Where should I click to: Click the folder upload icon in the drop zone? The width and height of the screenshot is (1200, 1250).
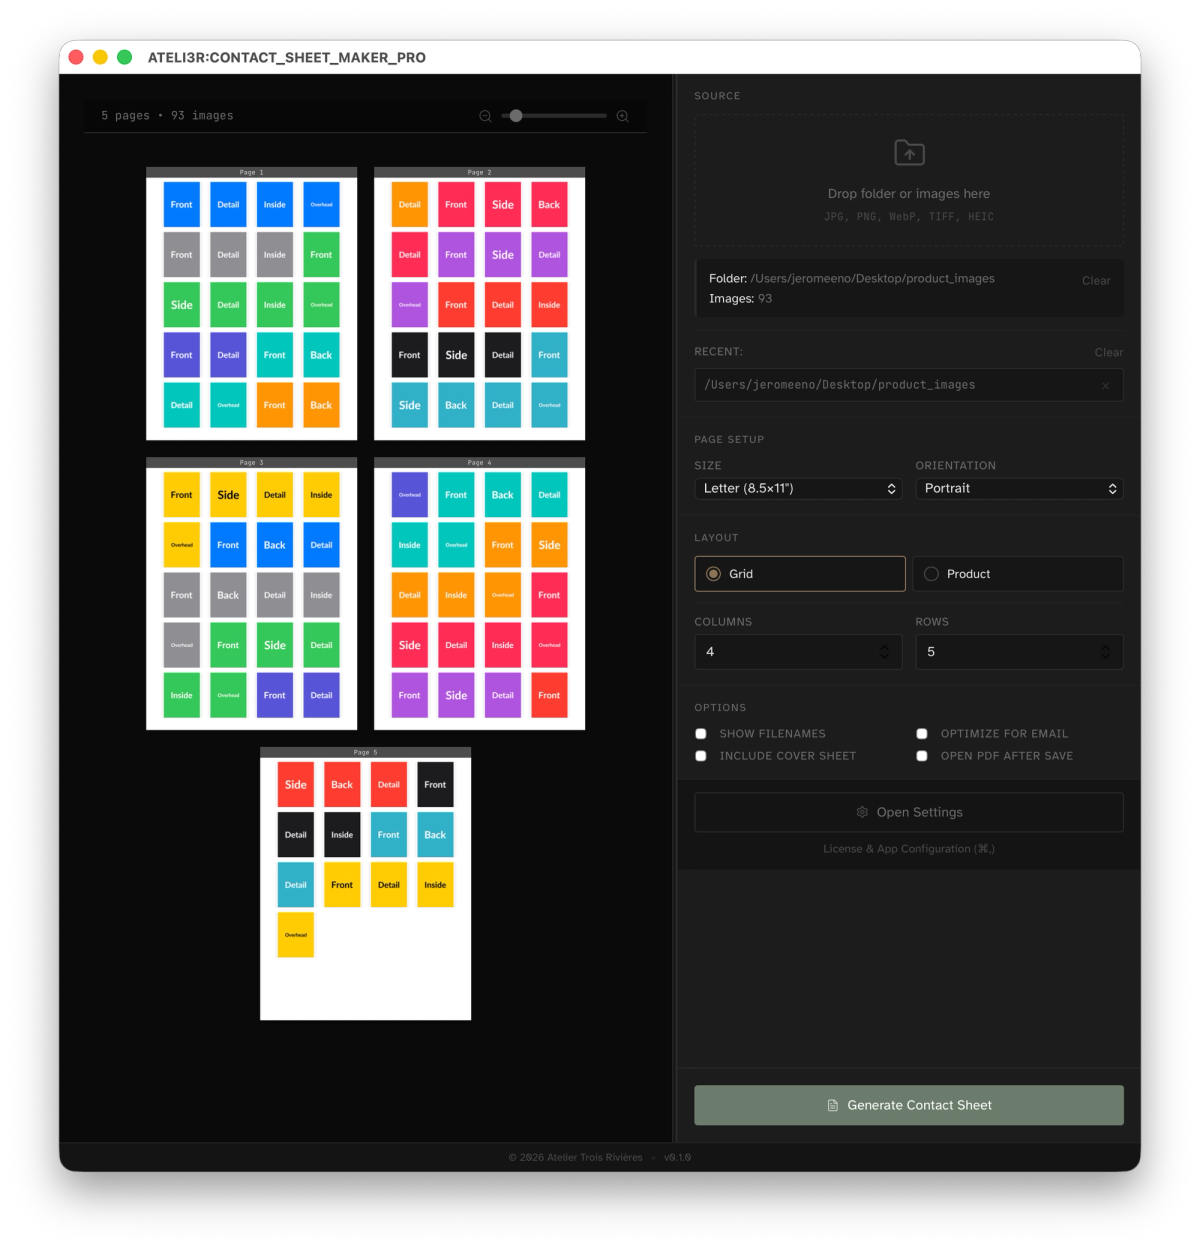point(908,152)
